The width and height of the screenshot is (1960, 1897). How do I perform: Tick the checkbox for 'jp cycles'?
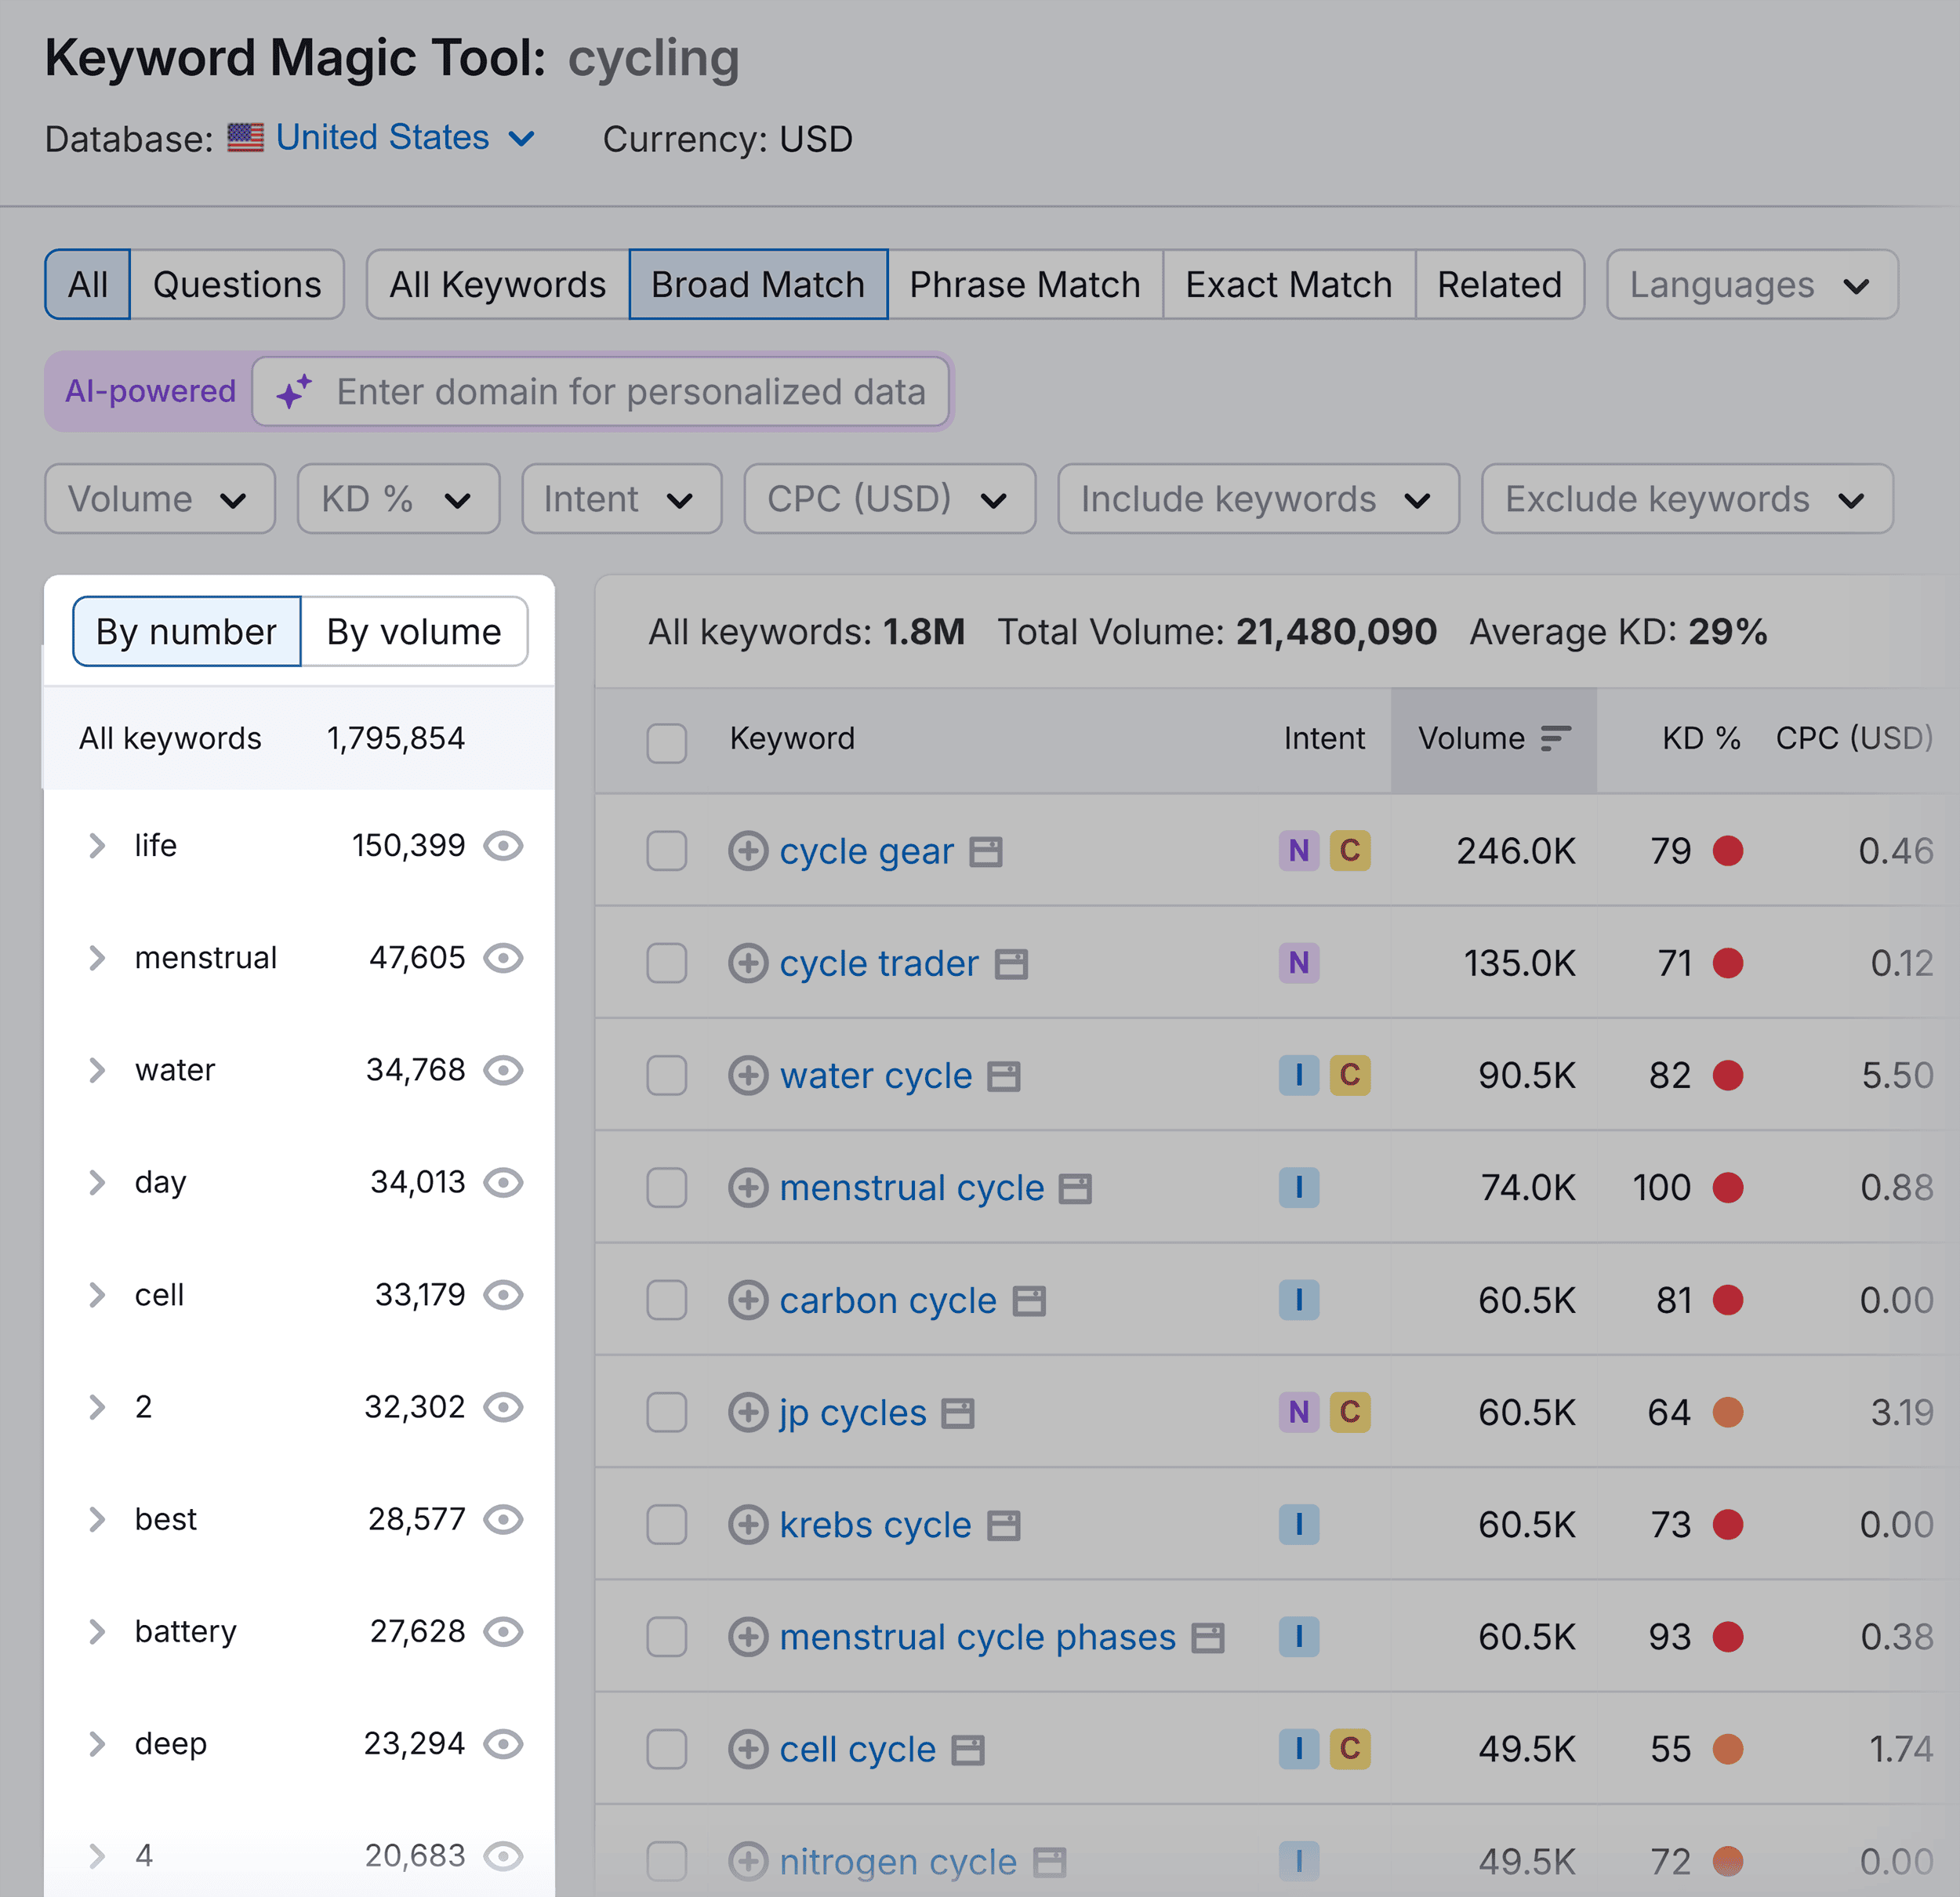click(667, 1412)
